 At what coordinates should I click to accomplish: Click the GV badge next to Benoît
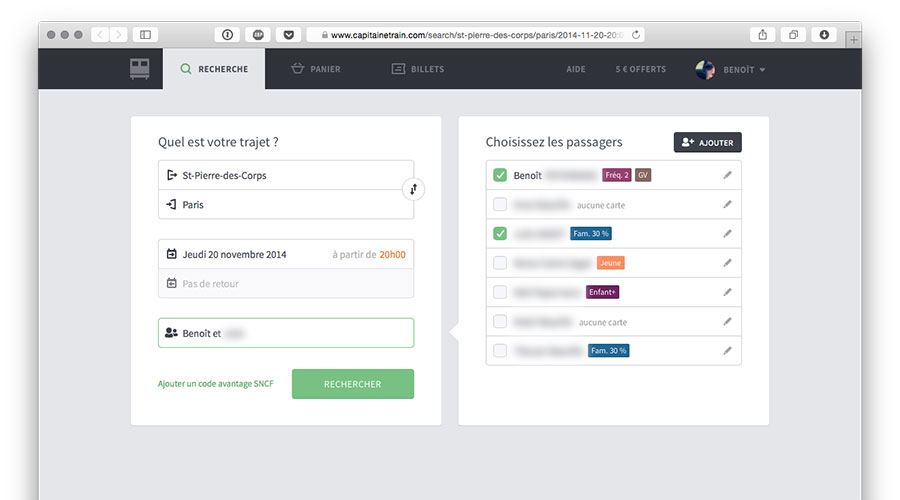coord(643,175)
